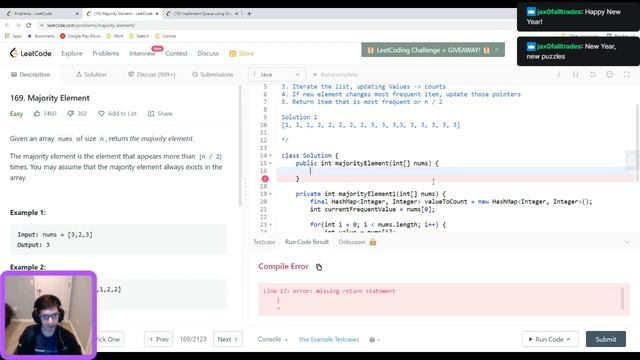Place cursor on empty editor line 16
The width and height of the screenshot is (640, 360).
(456, 171)
